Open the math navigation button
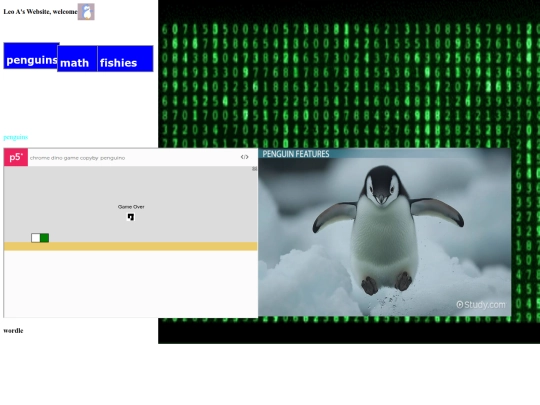 (77, 59)
